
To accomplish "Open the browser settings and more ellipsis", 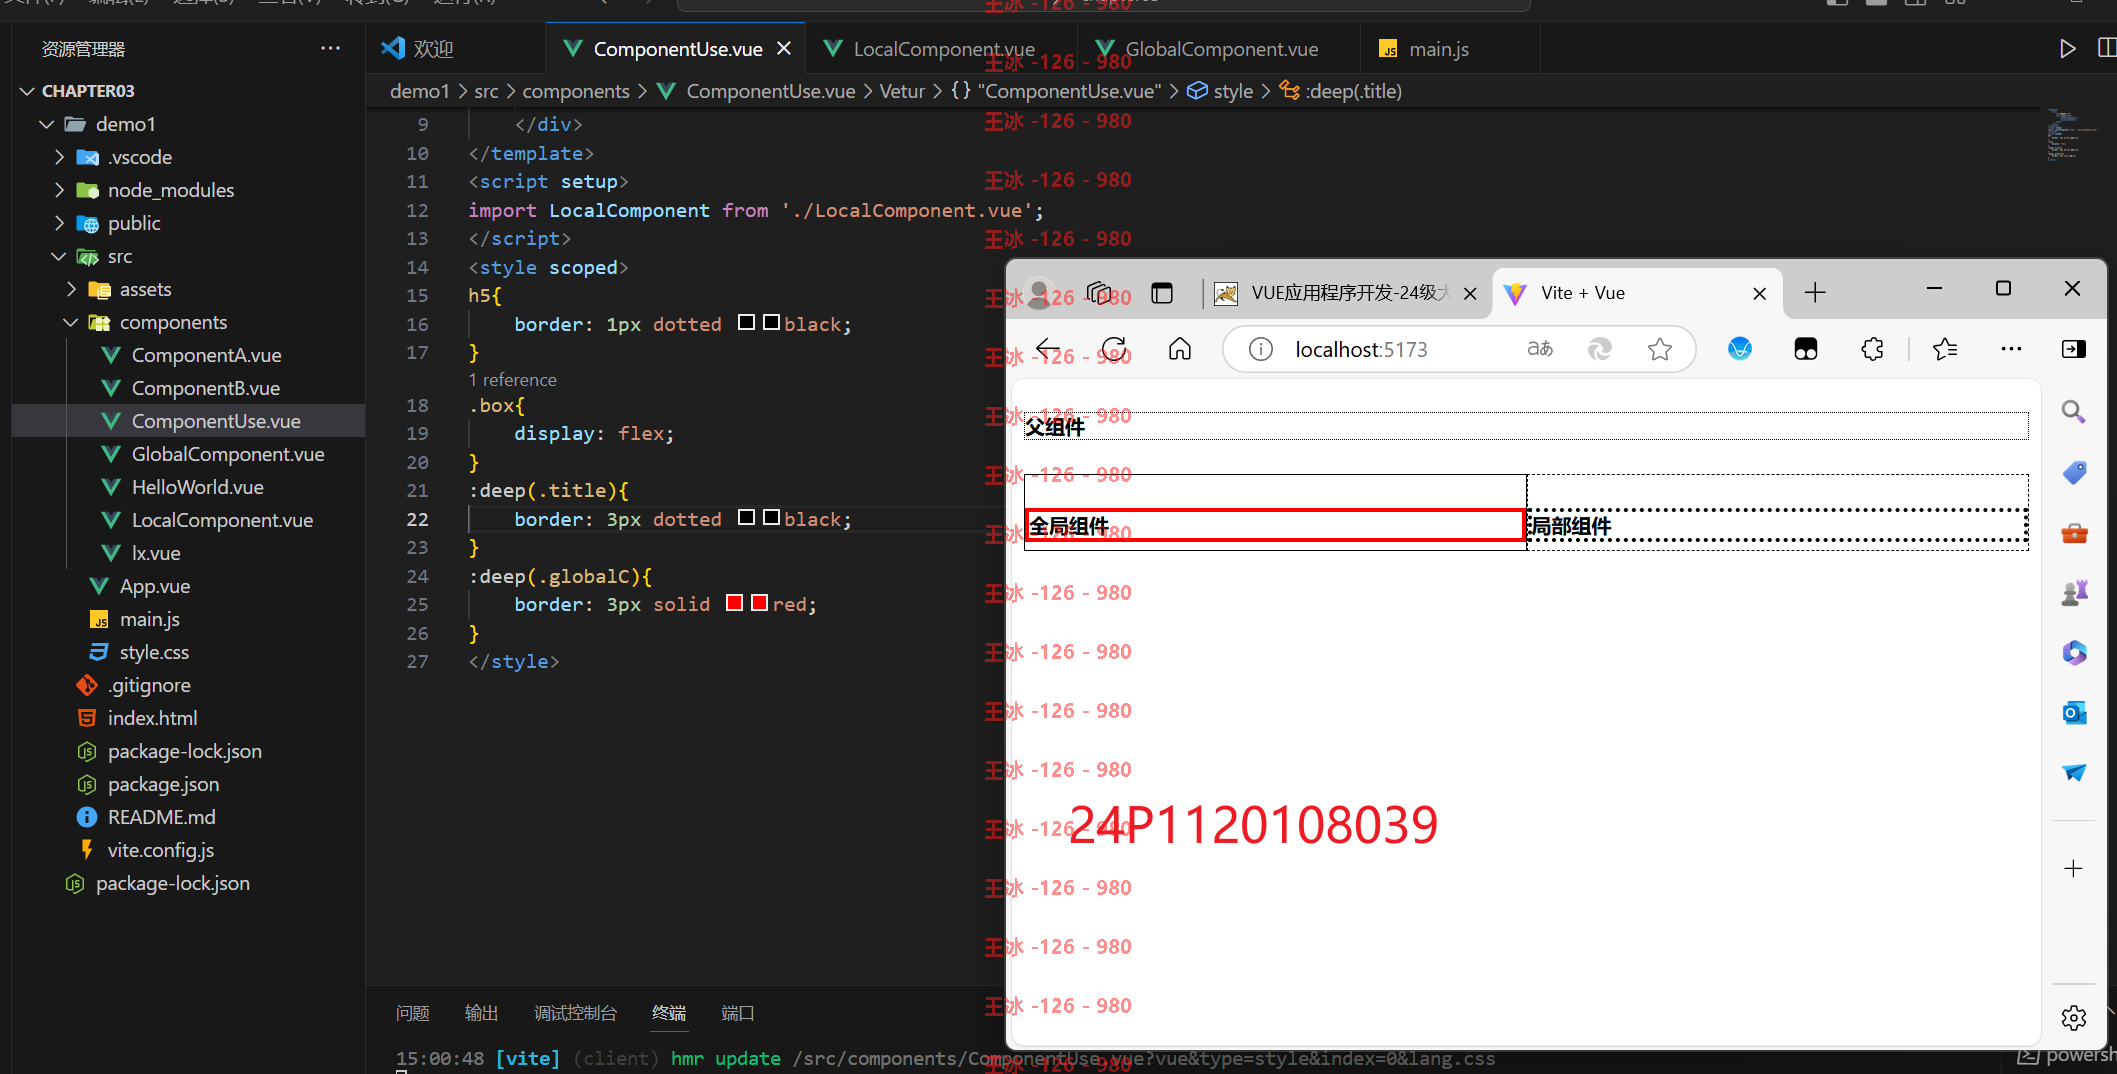I will click(x=2011, y=349).
